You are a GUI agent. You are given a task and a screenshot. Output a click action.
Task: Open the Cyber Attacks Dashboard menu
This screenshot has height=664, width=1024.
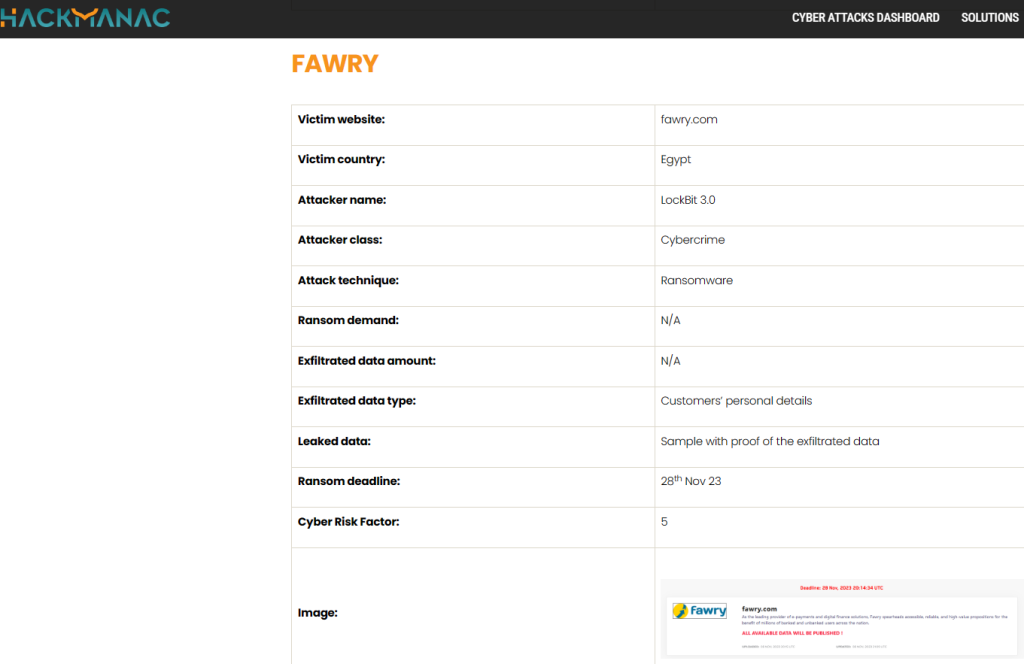(x=865, y=18)
